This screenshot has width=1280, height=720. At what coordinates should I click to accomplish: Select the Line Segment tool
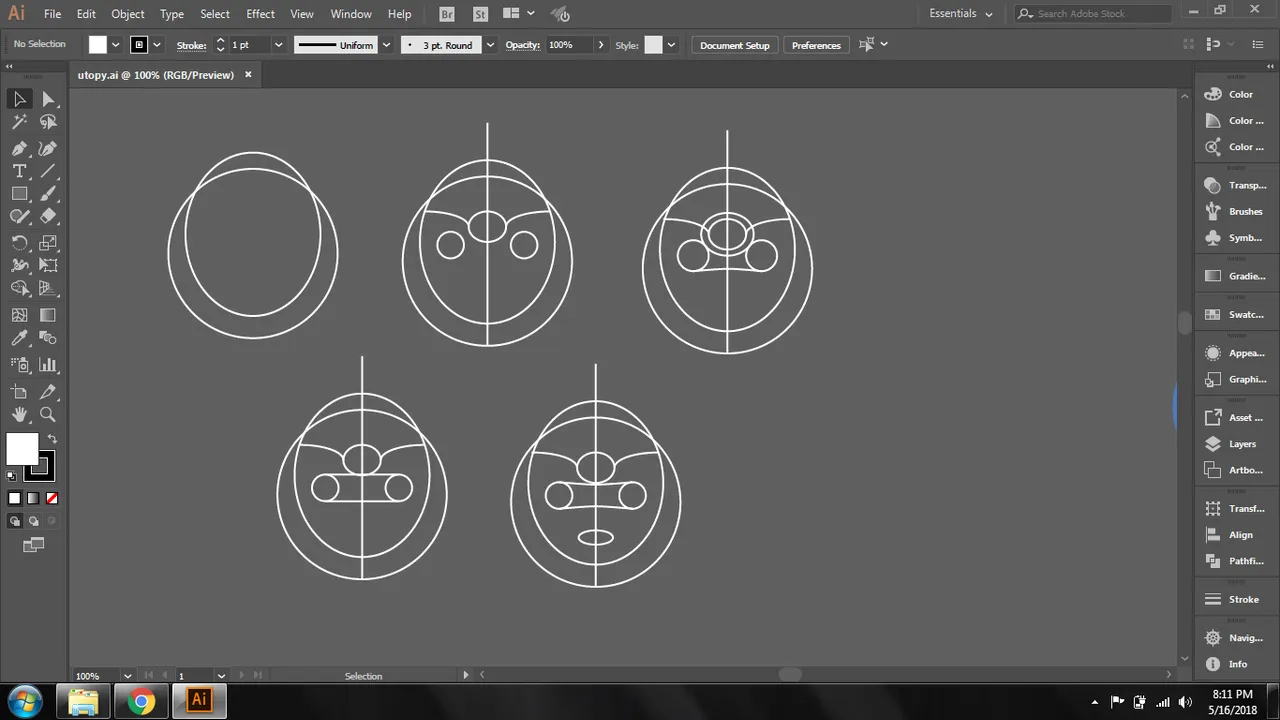48,171
